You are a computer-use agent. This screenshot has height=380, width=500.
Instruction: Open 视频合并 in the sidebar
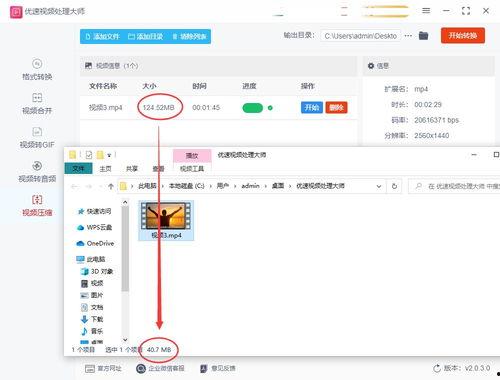[x=37, y=104]
